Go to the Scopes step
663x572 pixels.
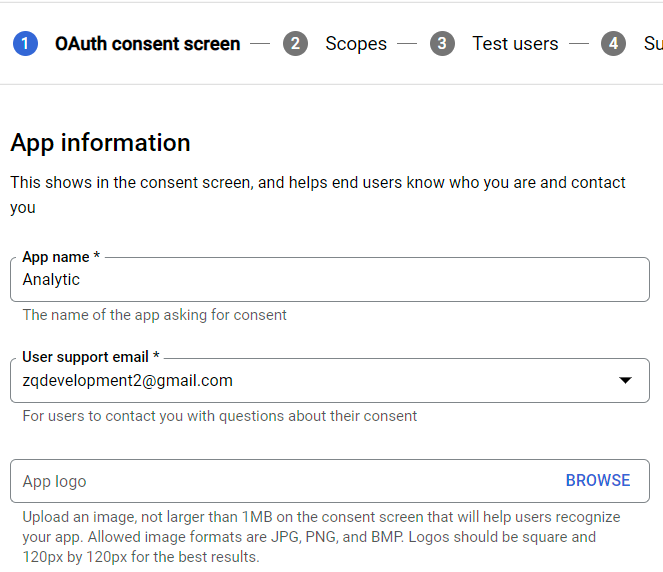click(356, 44)
